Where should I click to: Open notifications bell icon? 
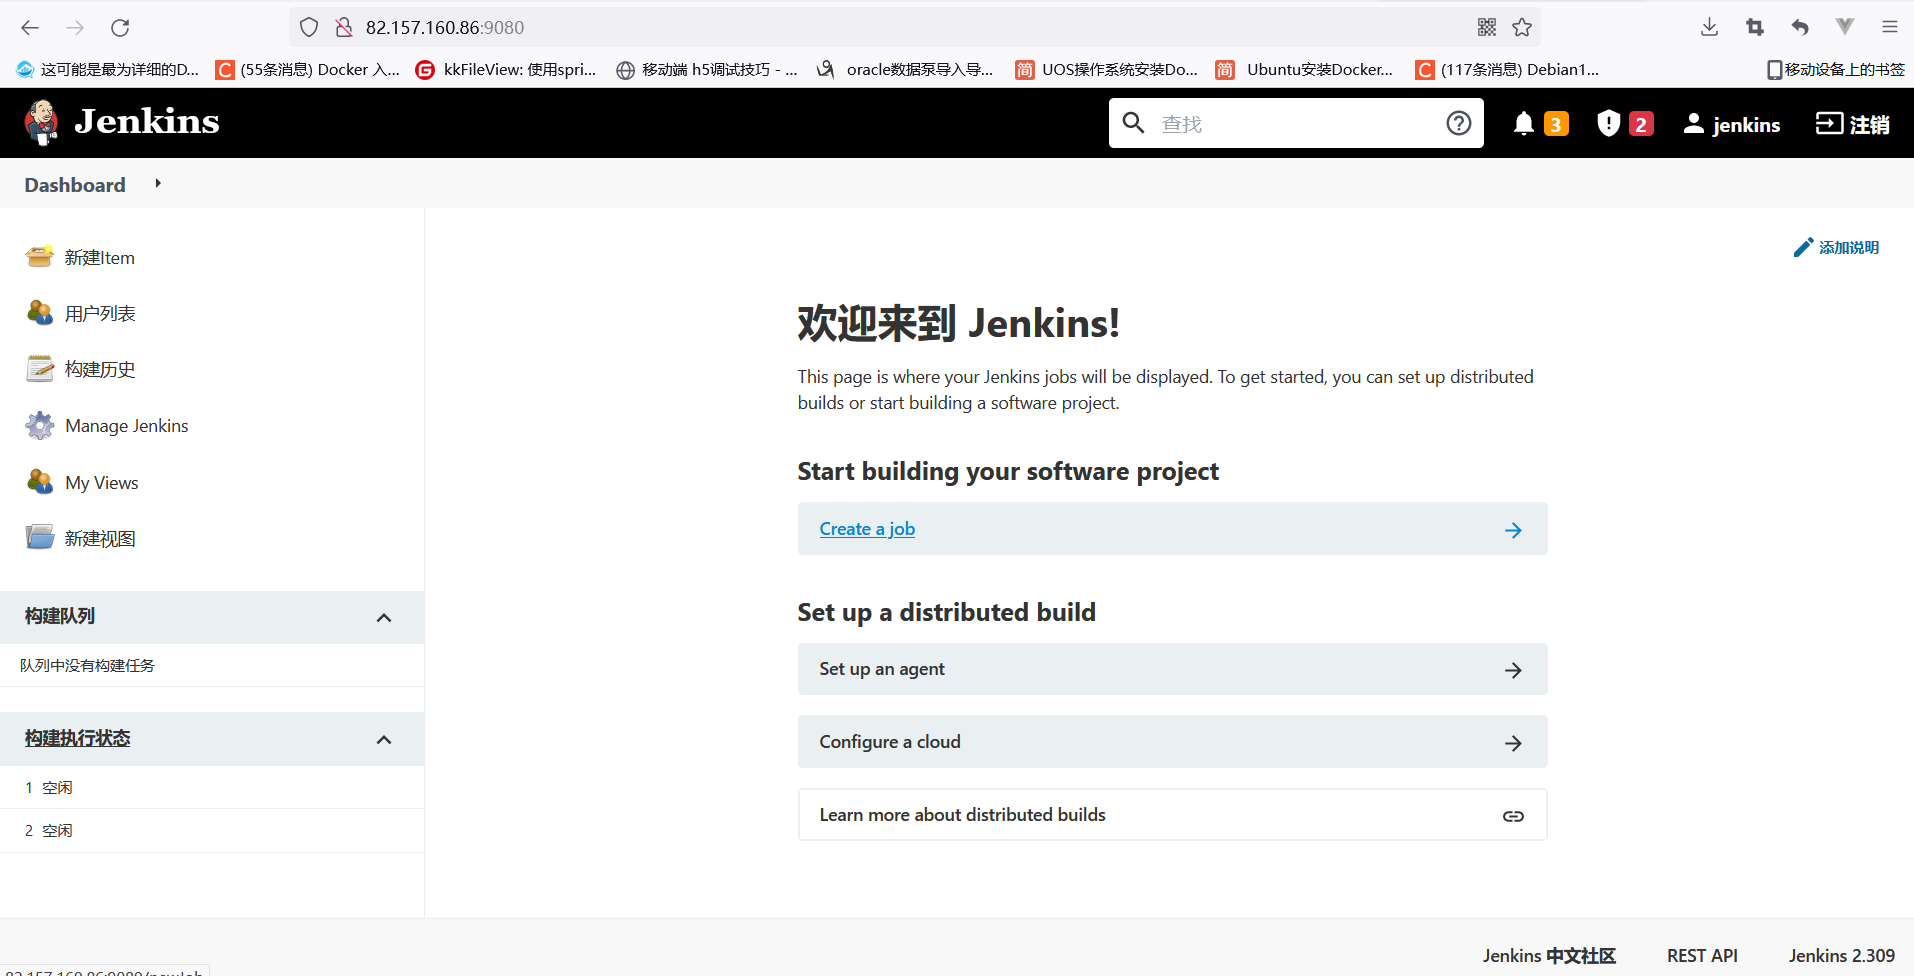[1523, 123]
